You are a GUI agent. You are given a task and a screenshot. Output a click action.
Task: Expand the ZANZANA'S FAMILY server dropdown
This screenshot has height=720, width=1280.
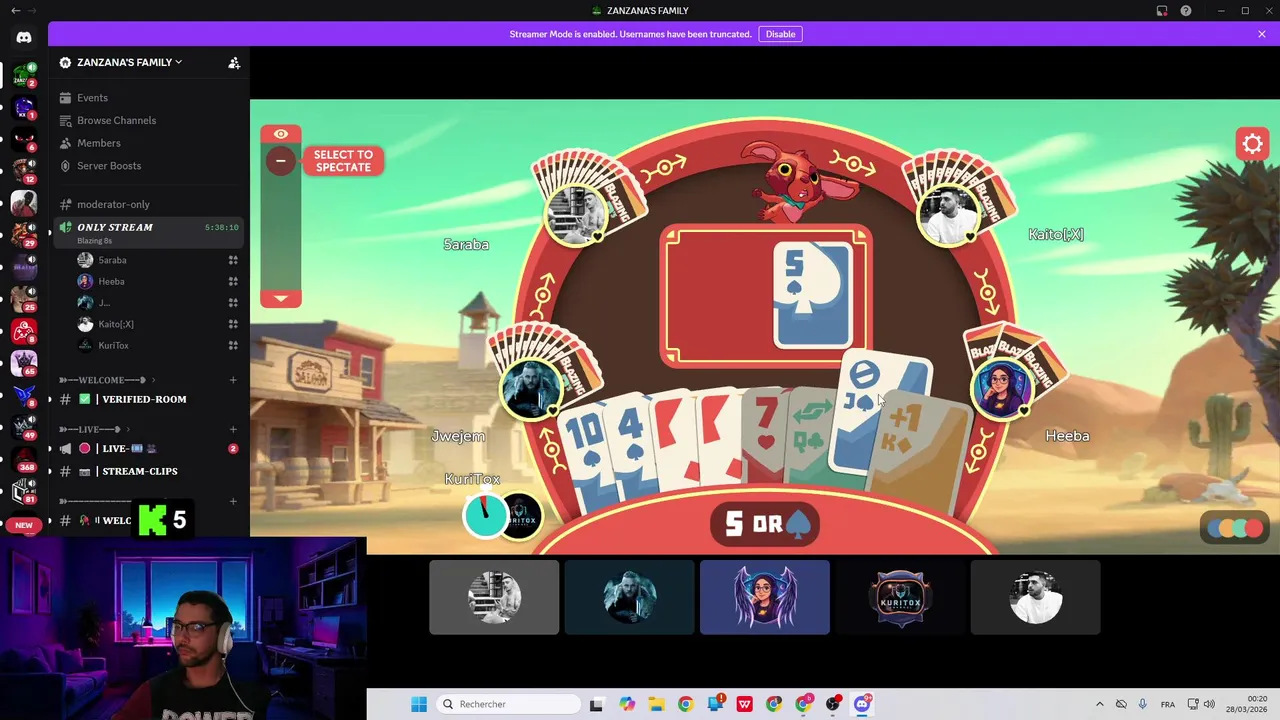pyautogui.click(x=130, y=62)
